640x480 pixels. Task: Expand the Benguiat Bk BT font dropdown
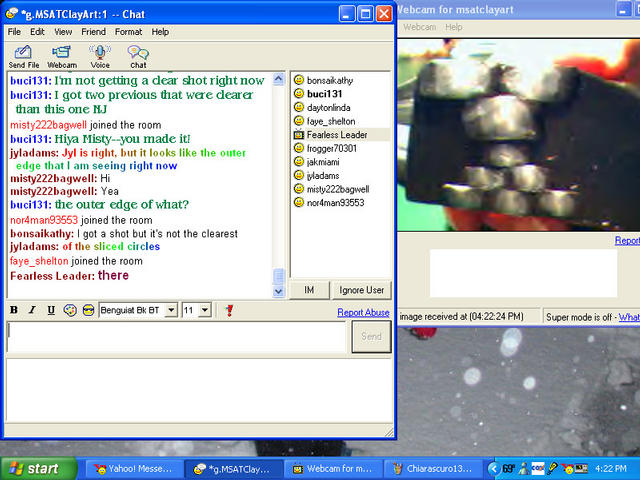point(171,310)
